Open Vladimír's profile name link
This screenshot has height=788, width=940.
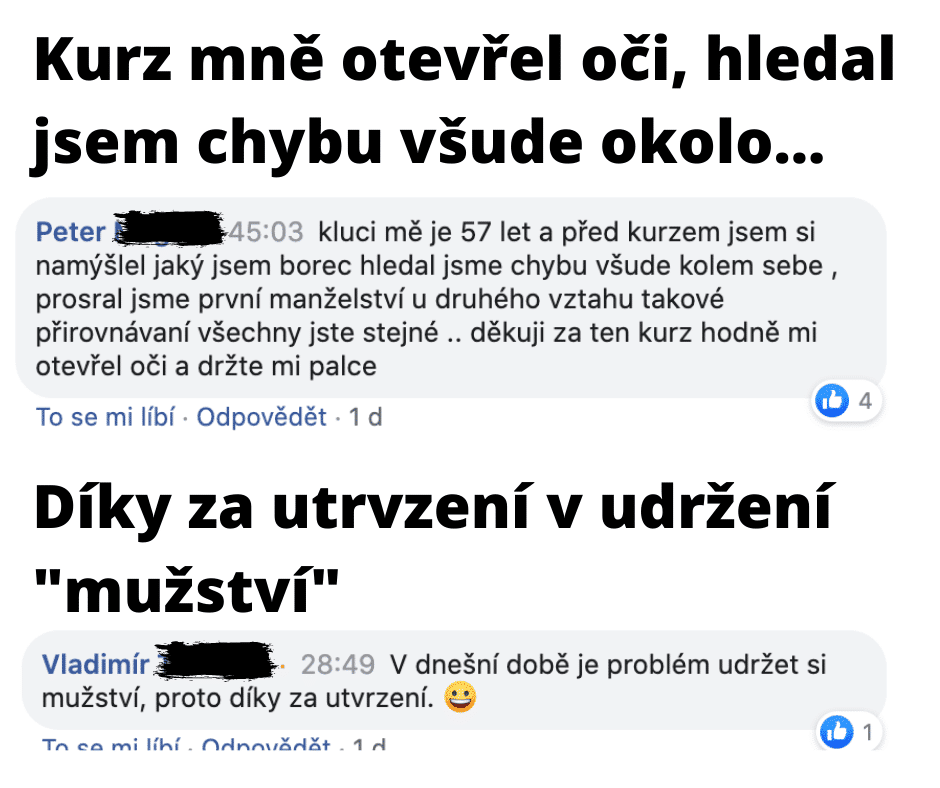tap(95, 664)
